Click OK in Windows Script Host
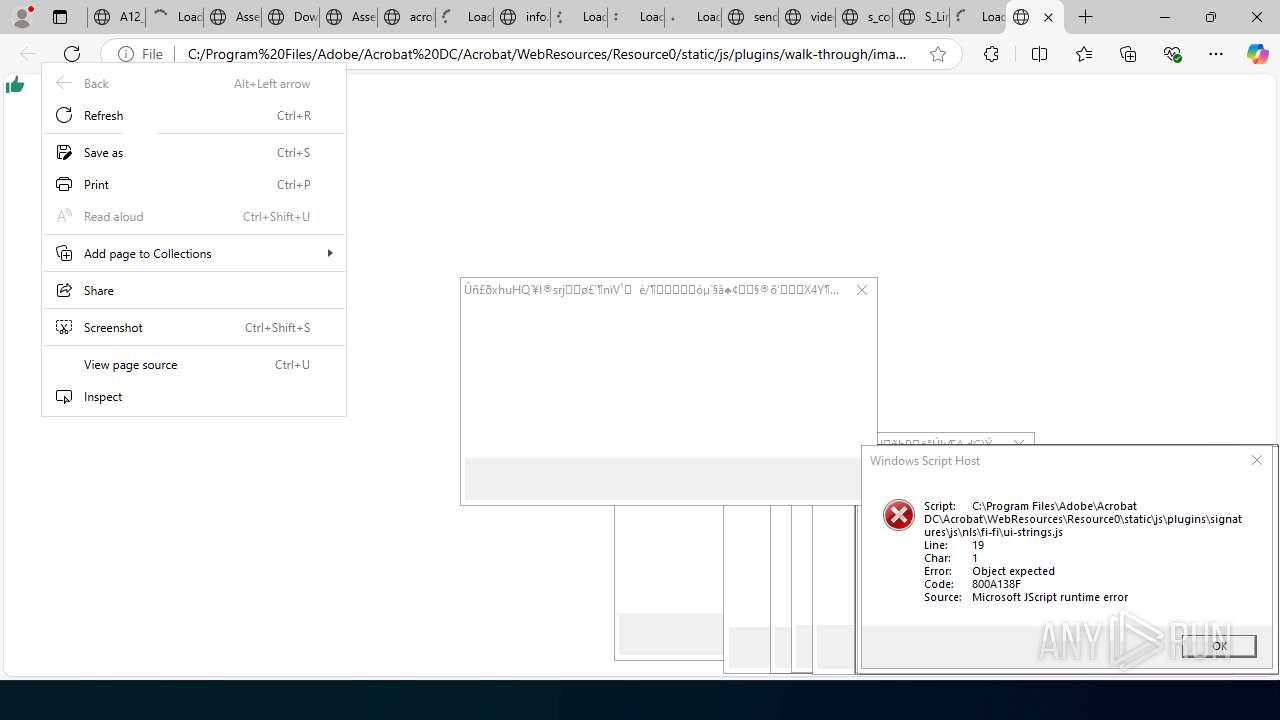This screenshot has height=720, width=1280. (x=1219, y=646)
